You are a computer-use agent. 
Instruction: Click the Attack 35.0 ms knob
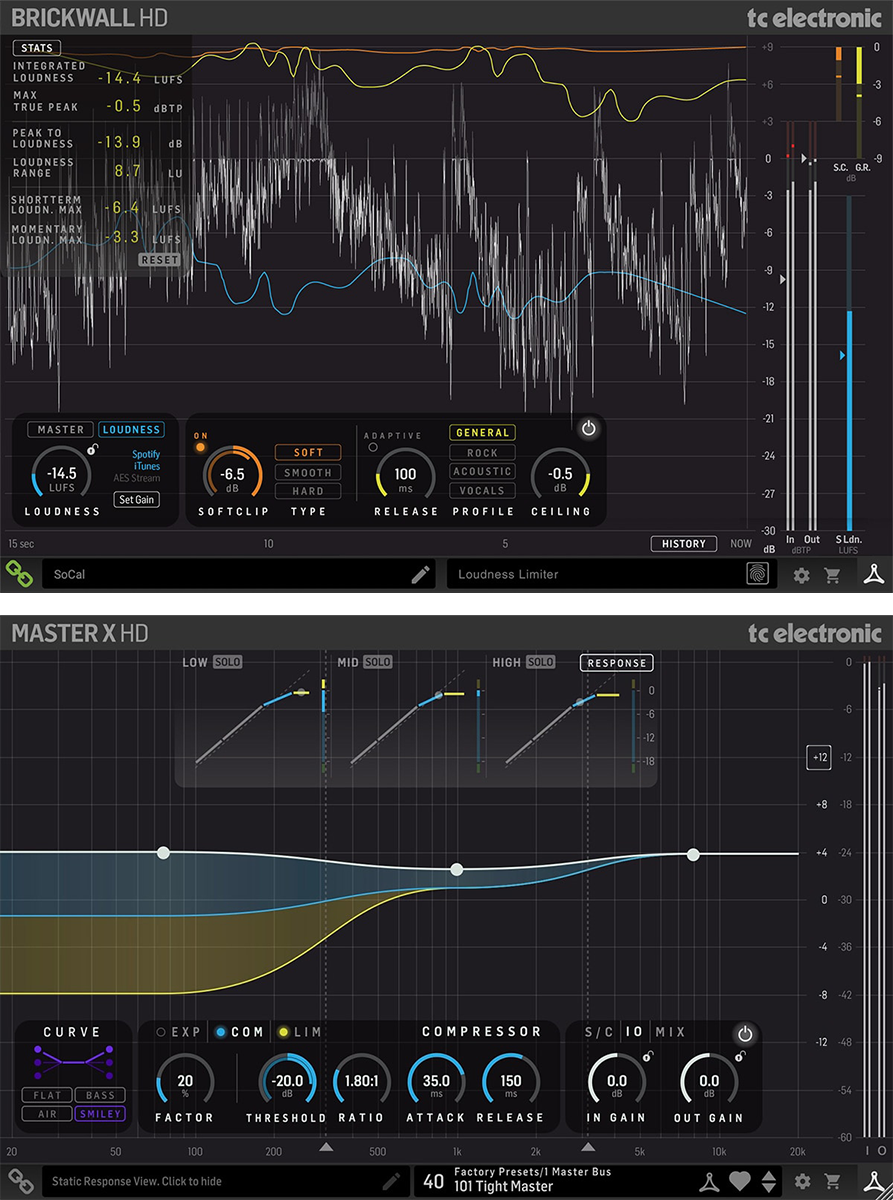pyautogui.click(x=436, y=1082)
